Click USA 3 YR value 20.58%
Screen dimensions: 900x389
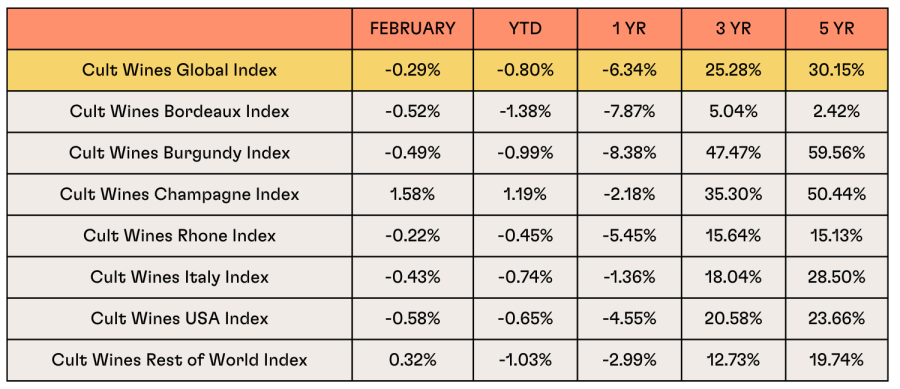(x=733, y=318)
